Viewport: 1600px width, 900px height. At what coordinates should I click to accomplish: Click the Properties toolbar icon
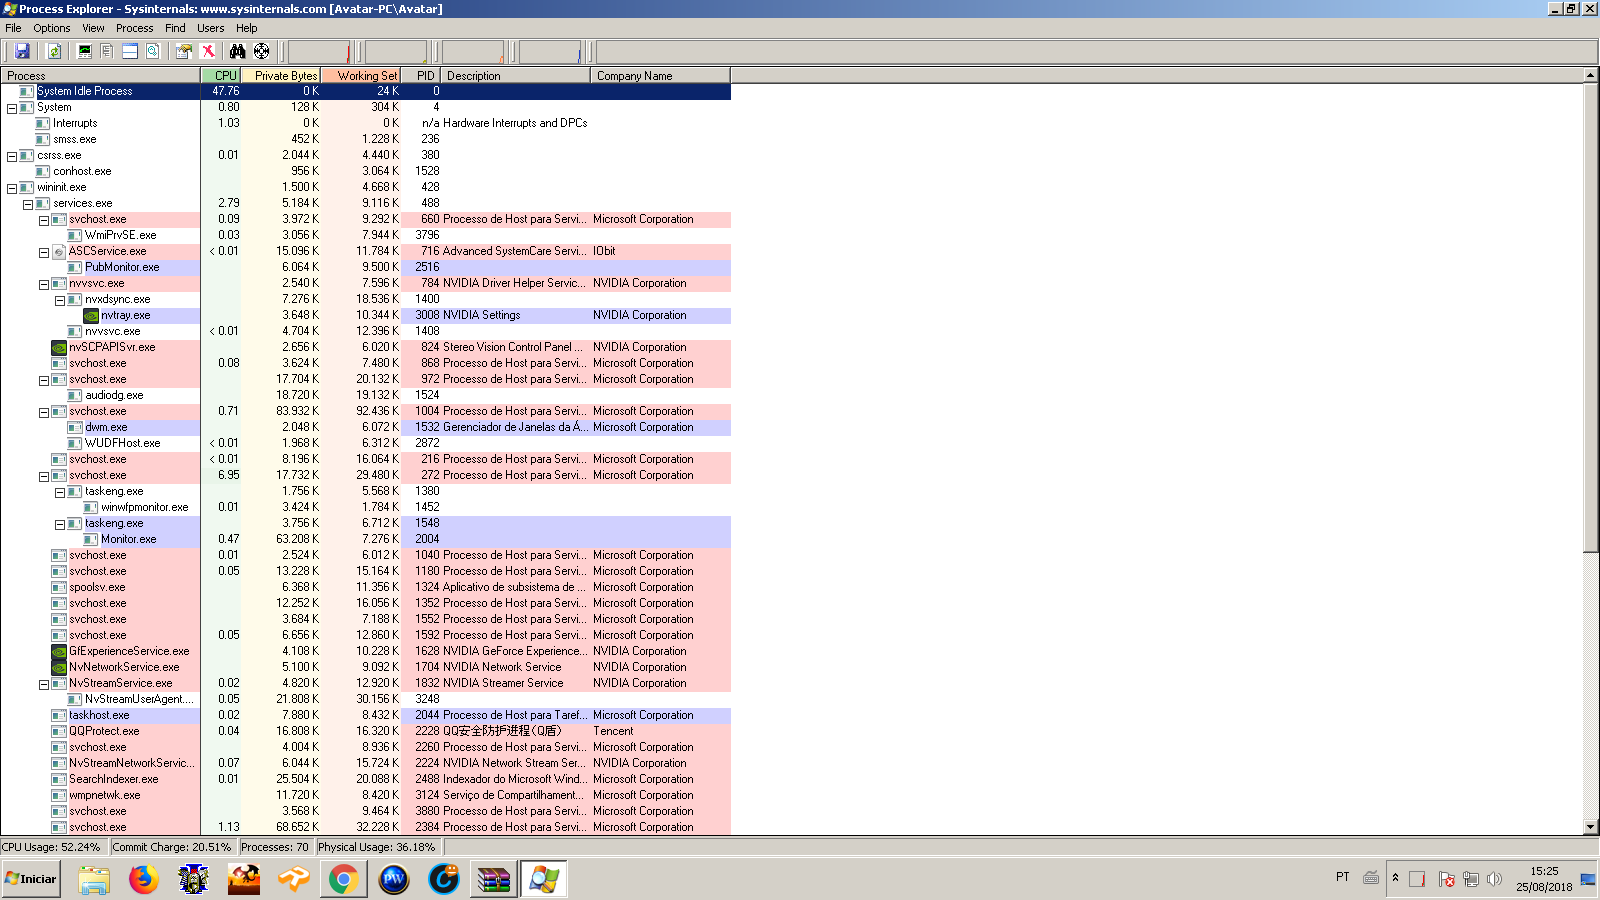pyautogui.click(x=184, y=51)
